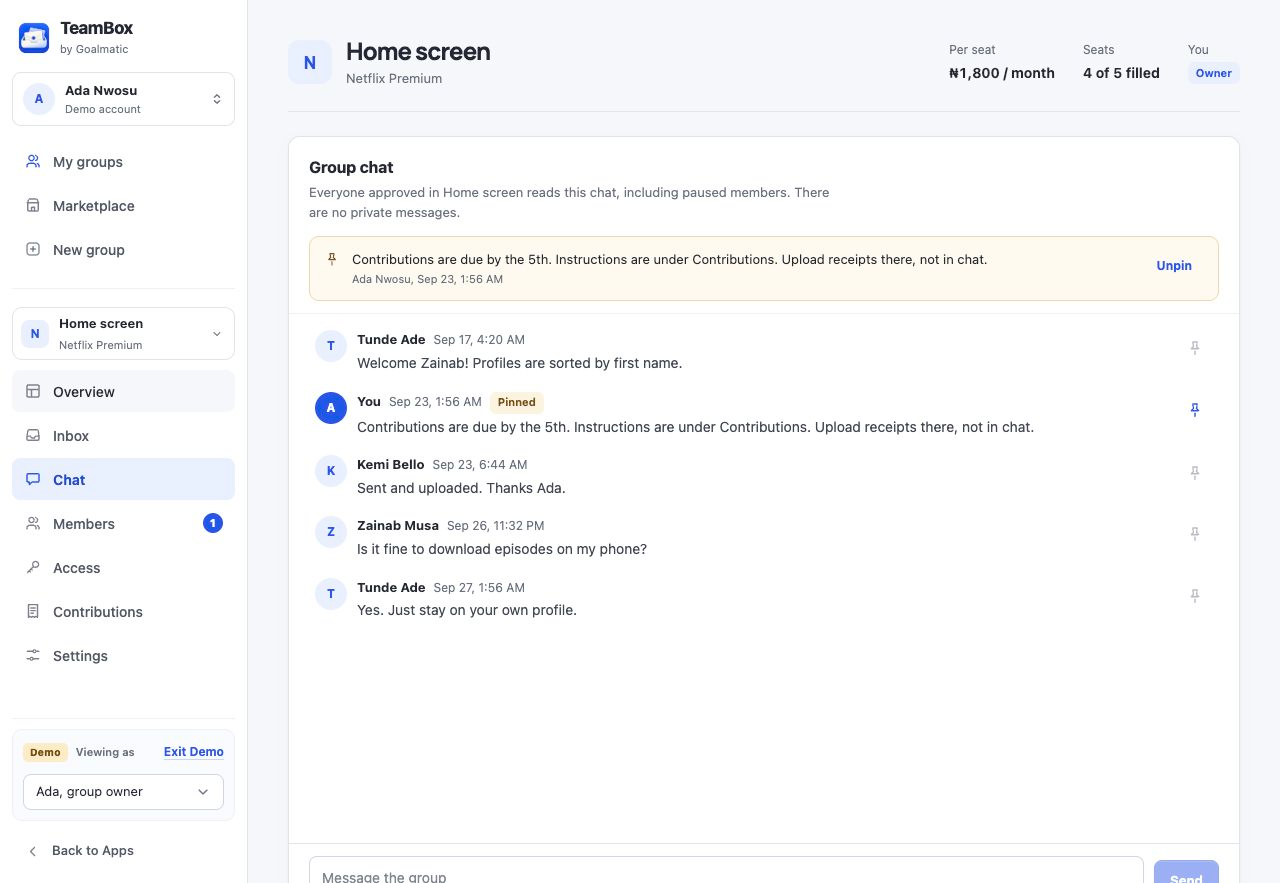Click the Message the group input field
This screenshot has width=1280, height=883.
(x=726, y=870)
